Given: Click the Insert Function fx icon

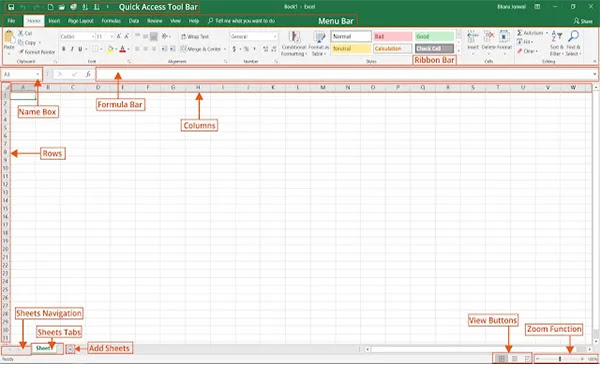Looking at the screenshot, I should (x=88, y=74).
